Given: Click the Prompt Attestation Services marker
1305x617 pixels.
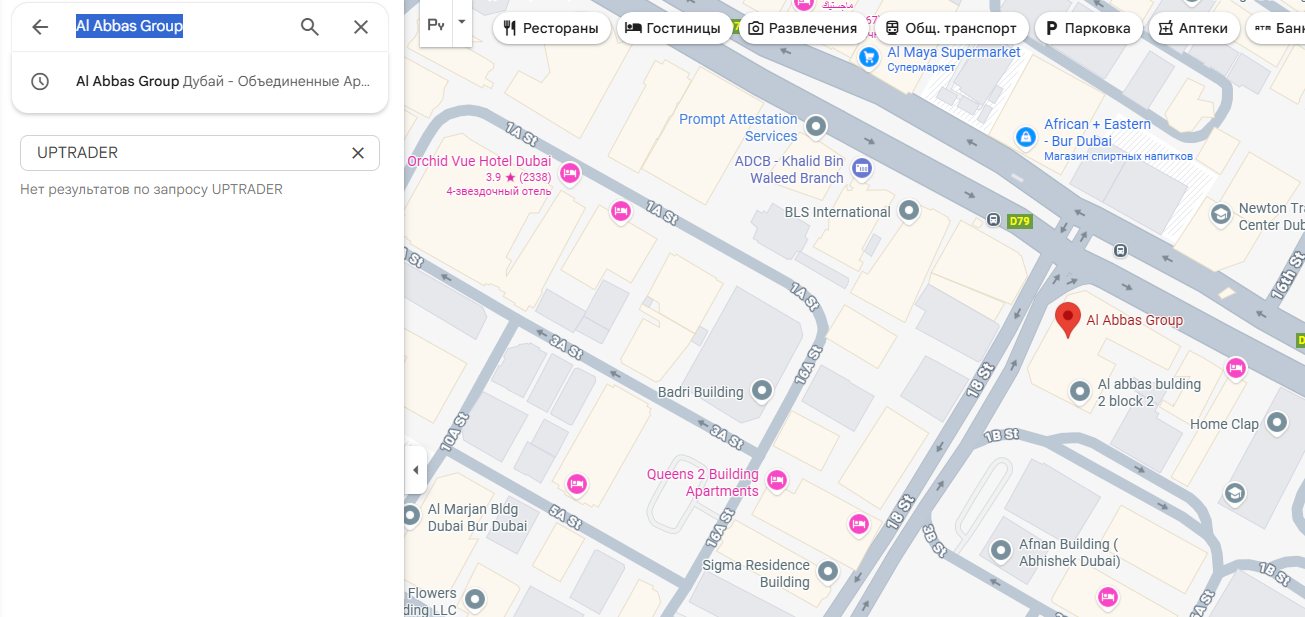Looking at the screenshot, I should click(x=817, y=127).
